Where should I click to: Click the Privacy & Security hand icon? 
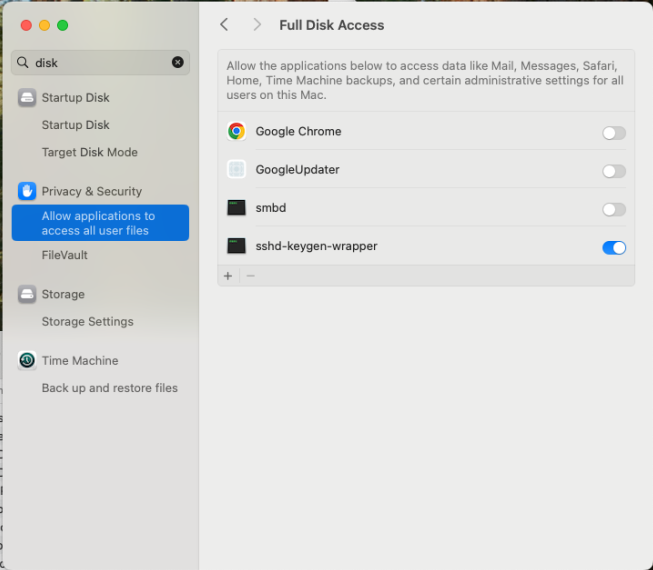27,191
